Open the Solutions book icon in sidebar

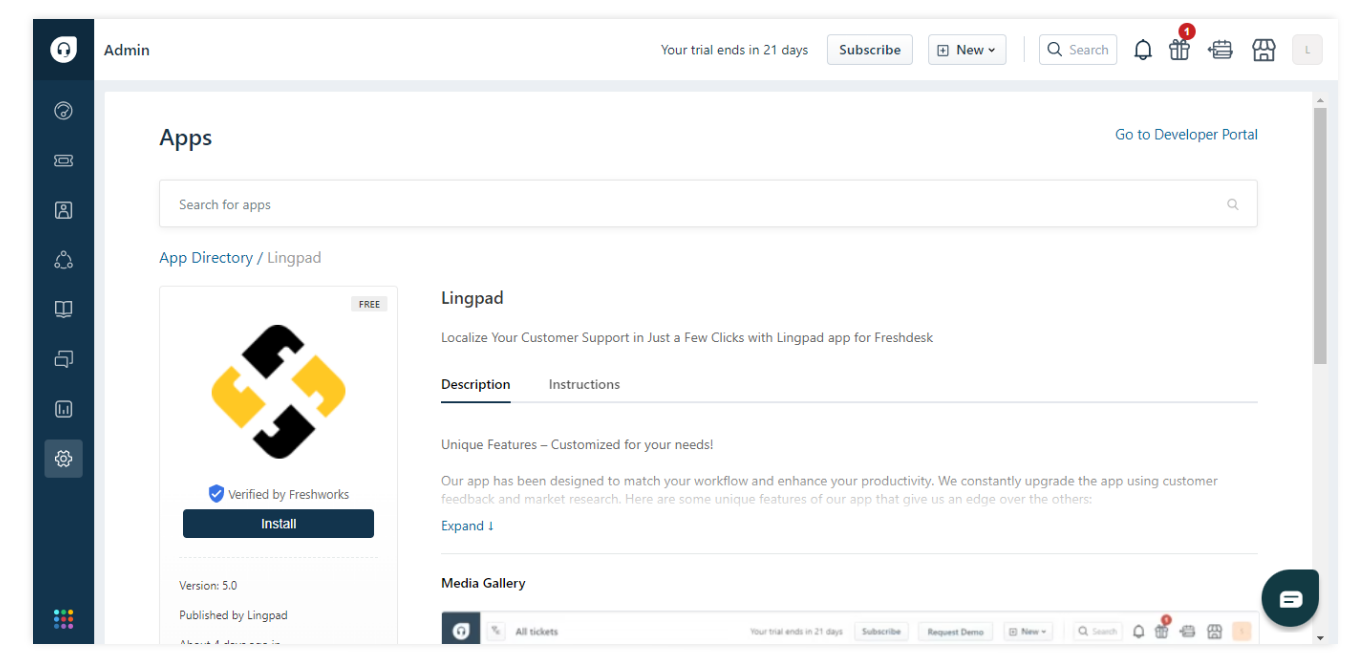point(63,310)
